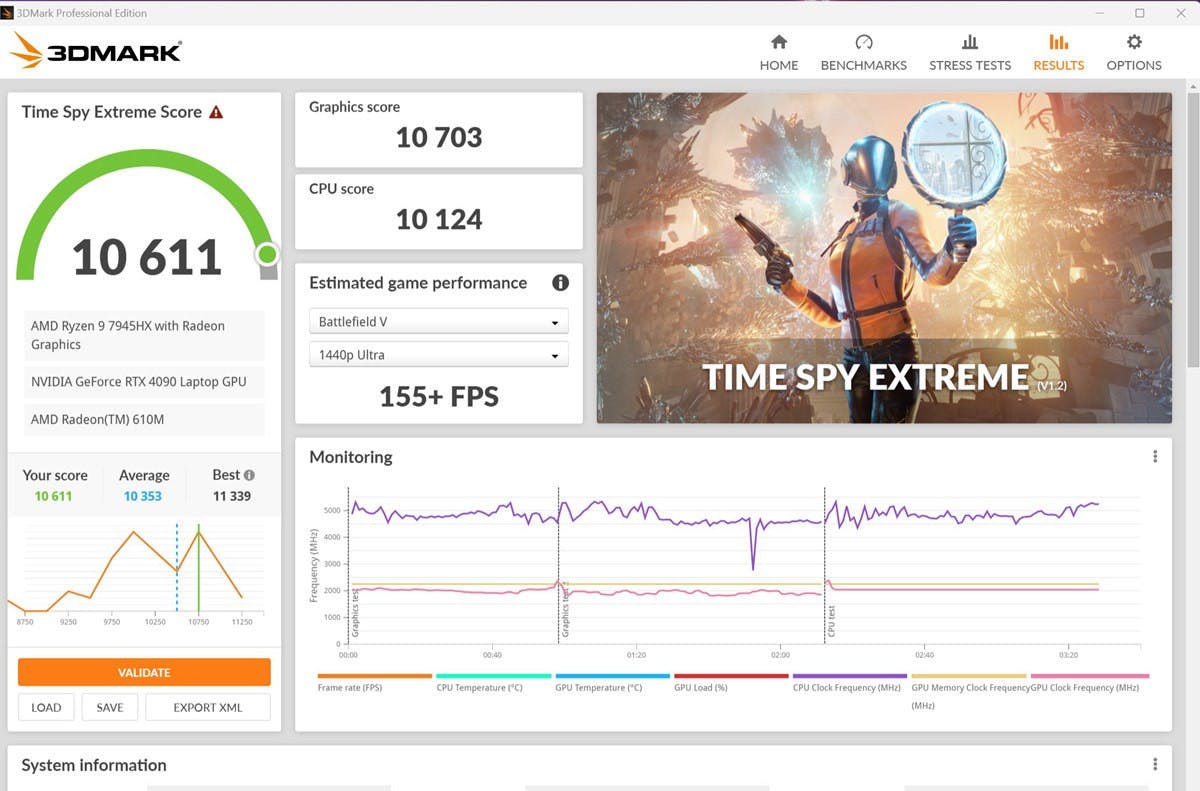
Task: Click the Best score 11 339
Action: pyautogui.click(x=232, y=496)
